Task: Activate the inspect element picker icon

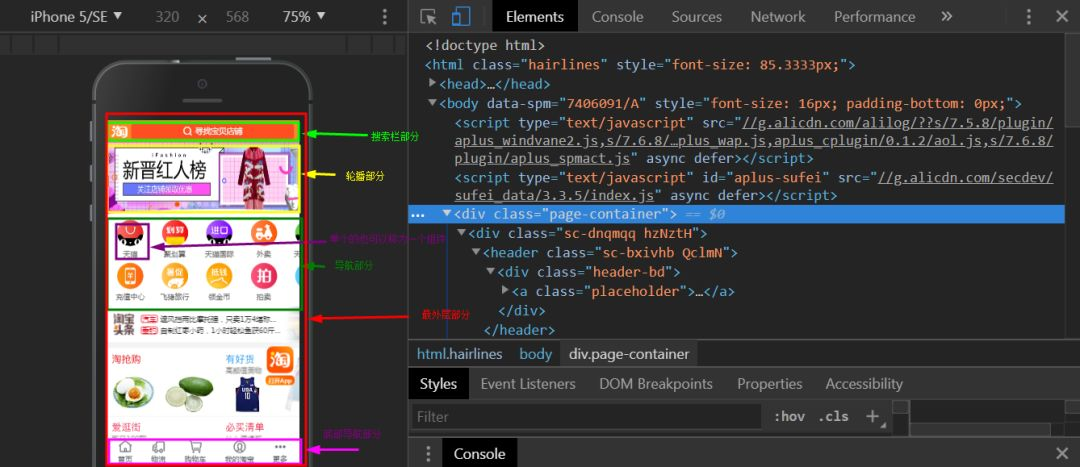Action: click(x=428, y=17)
